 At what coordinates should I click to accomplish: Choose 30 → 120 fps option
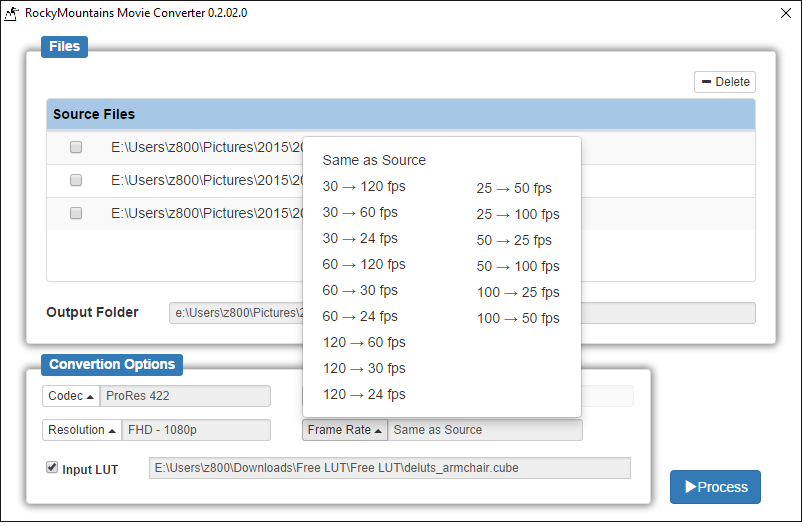point(364,186)
